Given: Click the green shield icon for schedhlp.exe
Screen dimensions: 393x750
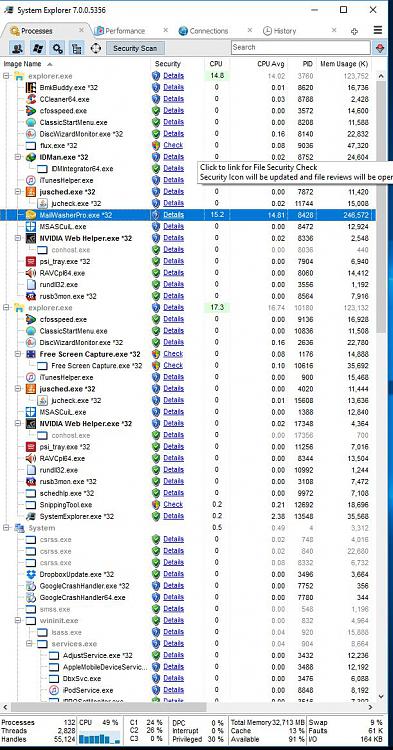Looking at the screenshot, I should point(156,493).
